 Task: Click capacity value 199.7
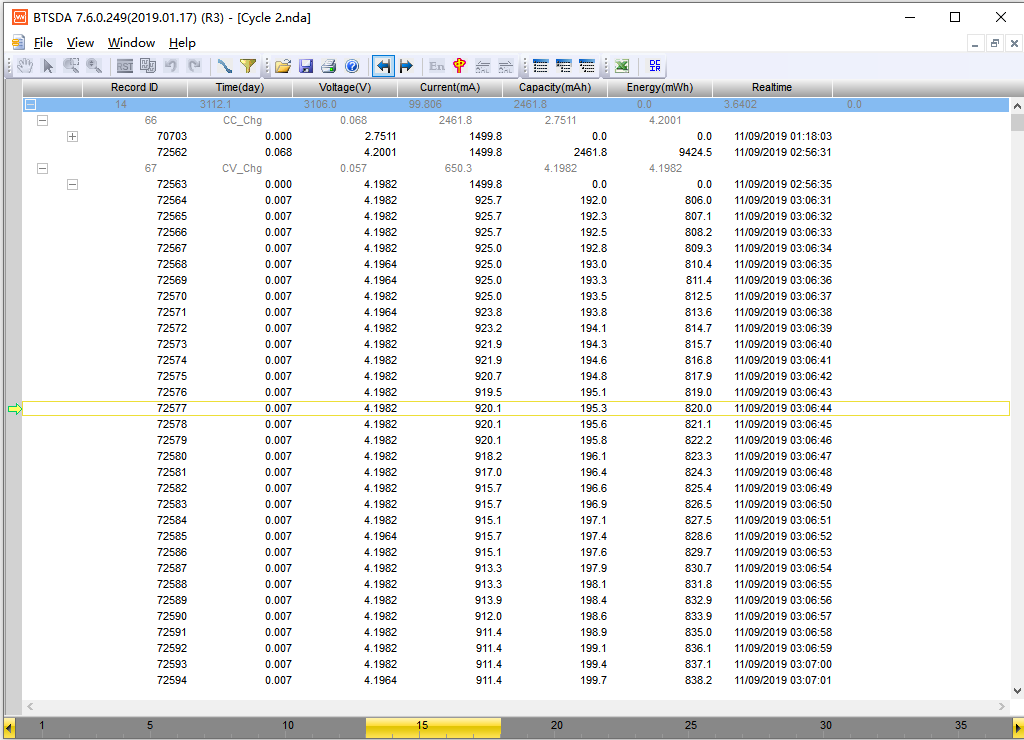point(594,681)
